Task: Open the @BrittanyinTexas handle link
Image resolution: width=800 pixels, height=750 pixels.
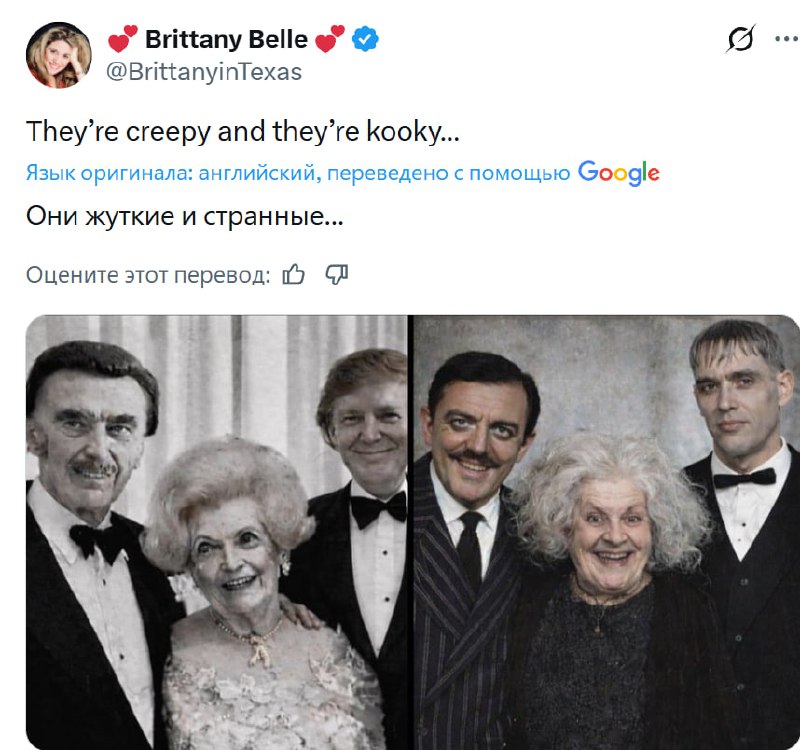Action: [204, 72]
